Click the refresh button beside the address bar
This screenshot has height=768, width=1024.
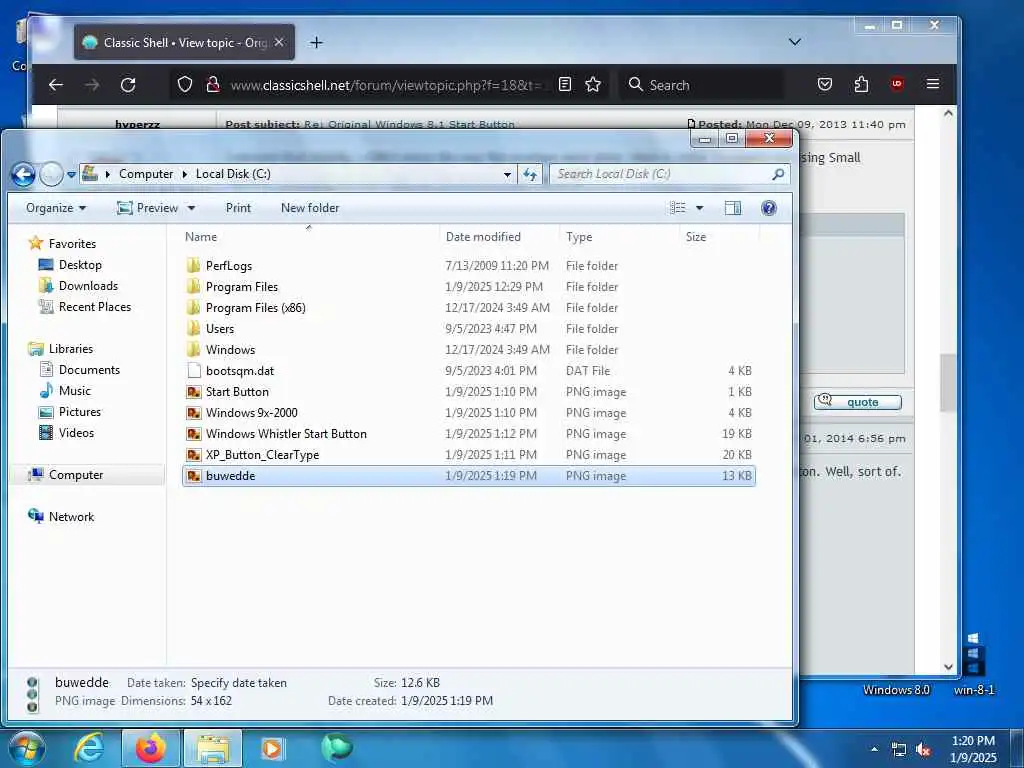point(530,174)
